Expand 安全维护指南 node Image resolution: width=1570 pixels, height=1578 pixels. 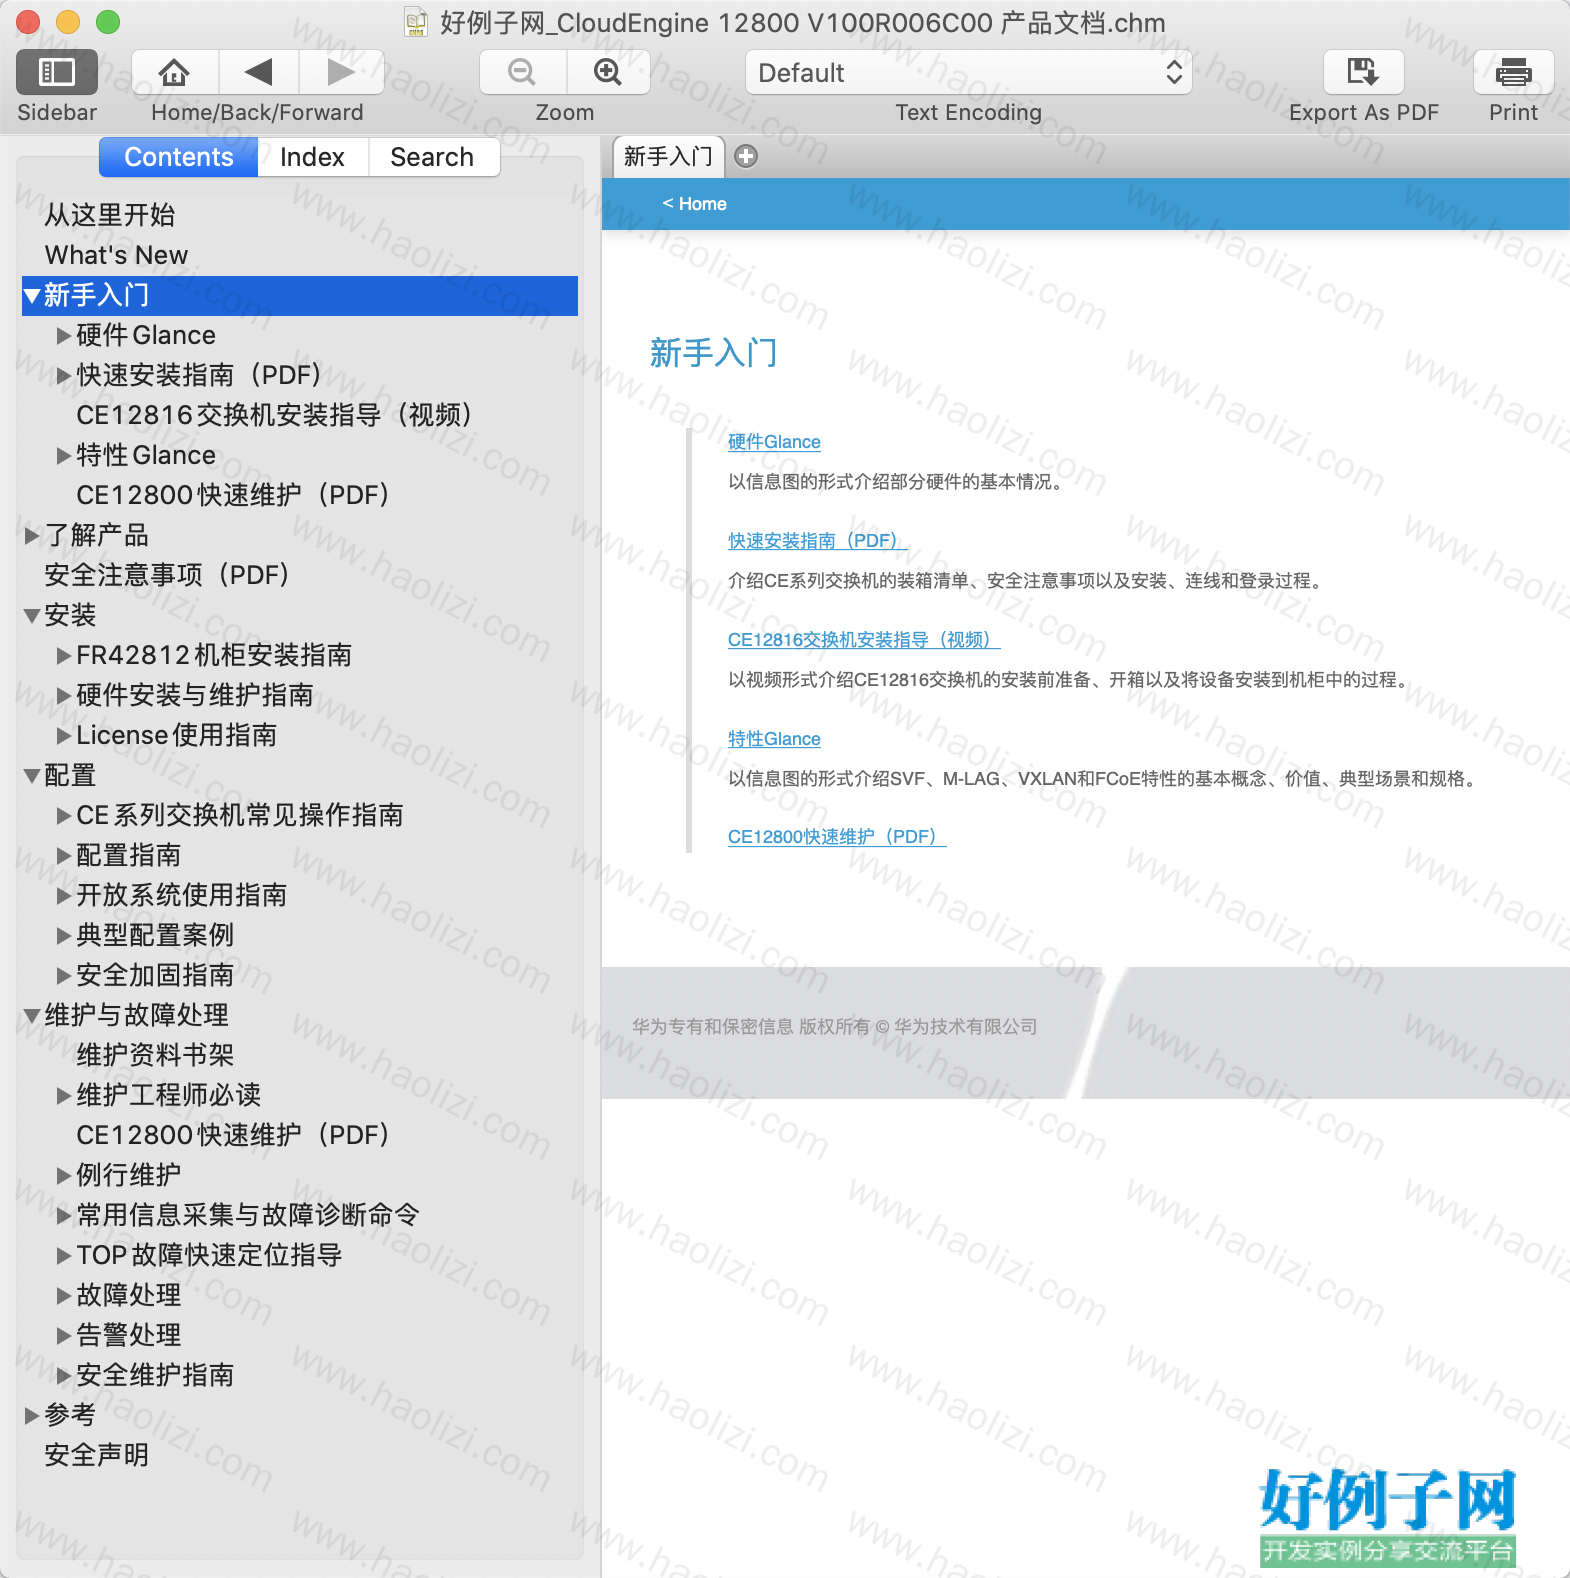point(64,1375)
